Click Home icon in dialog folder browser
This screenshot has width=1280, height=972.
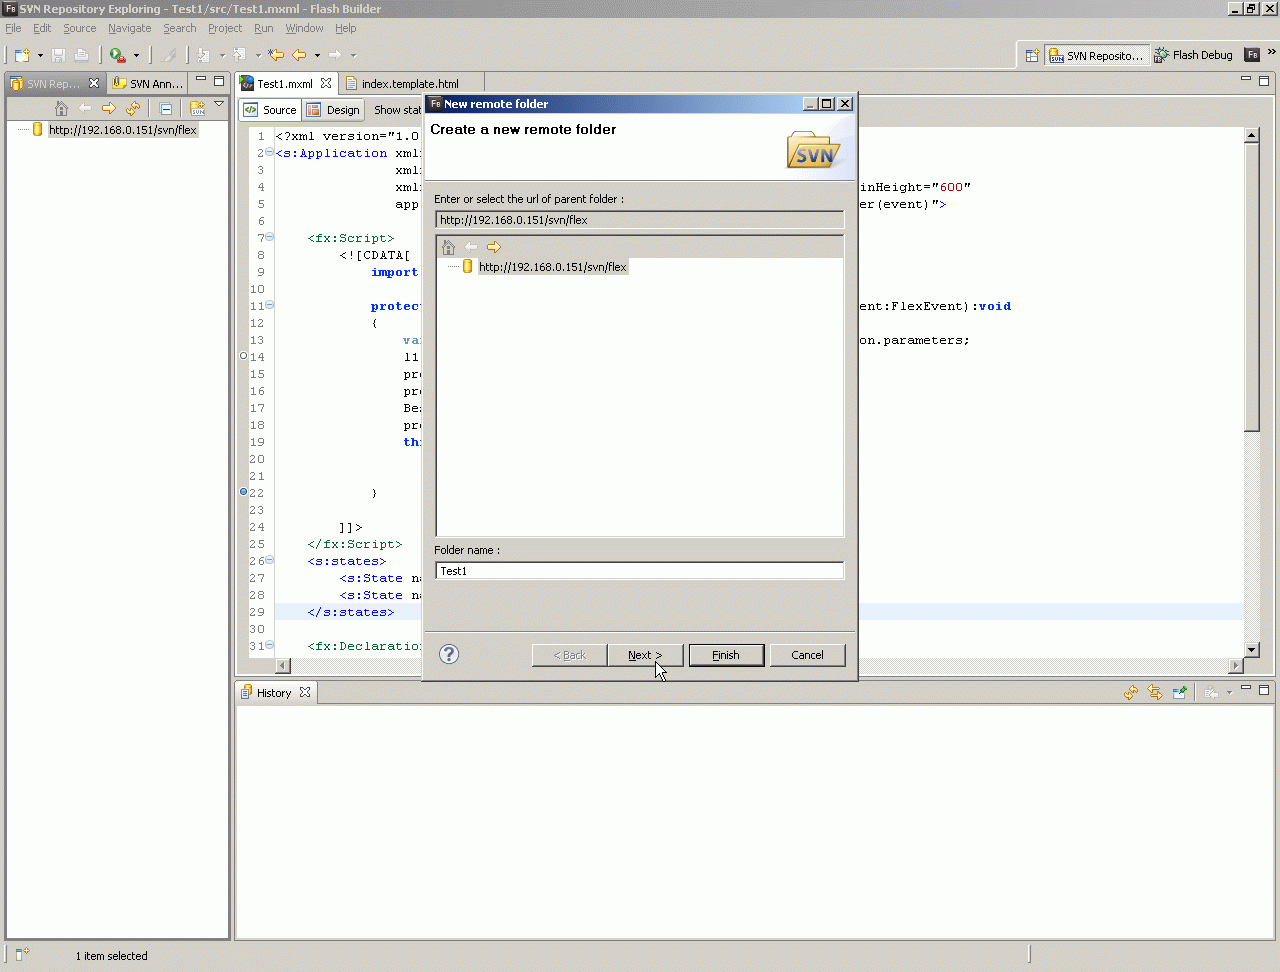point(448,247)
